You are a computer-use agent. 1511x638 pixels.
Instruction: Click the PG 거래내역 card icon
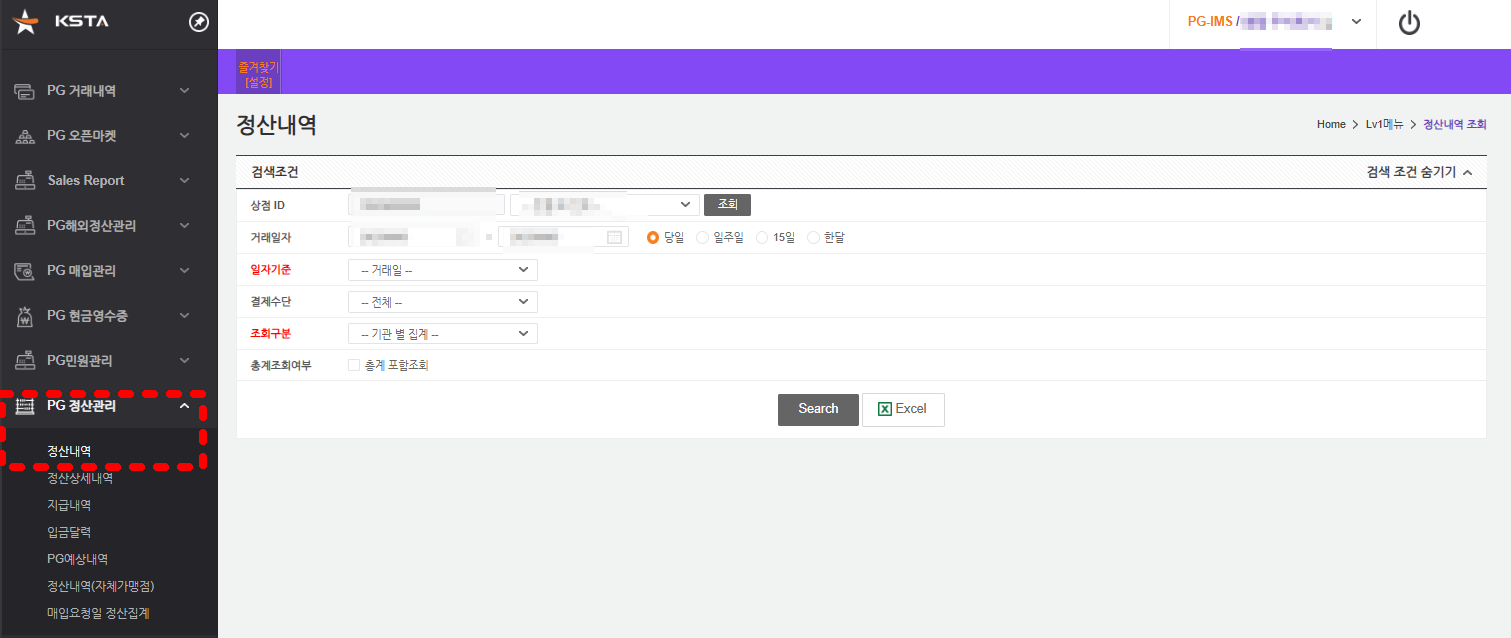tap(25, 91)
